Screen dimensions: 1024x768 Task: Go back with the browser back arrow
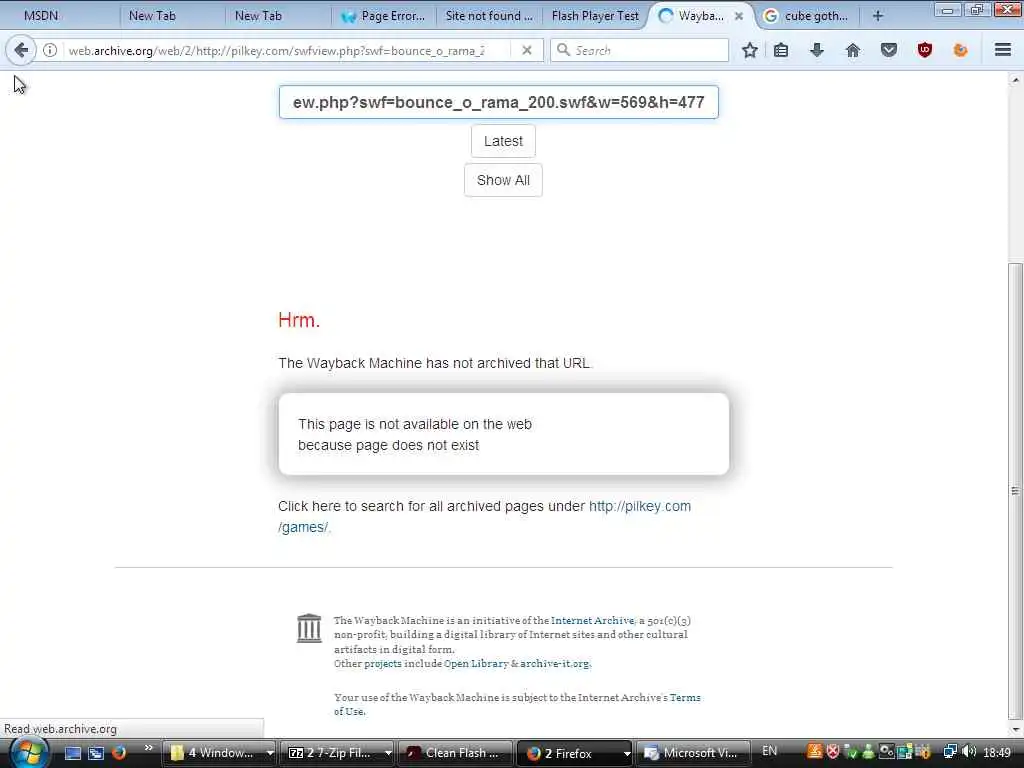coord(21,50)
